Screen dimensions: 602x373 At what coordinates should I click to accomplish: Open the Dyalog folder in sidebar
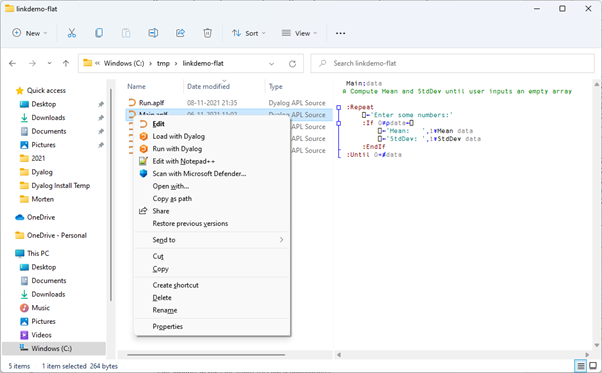point(42,172)
